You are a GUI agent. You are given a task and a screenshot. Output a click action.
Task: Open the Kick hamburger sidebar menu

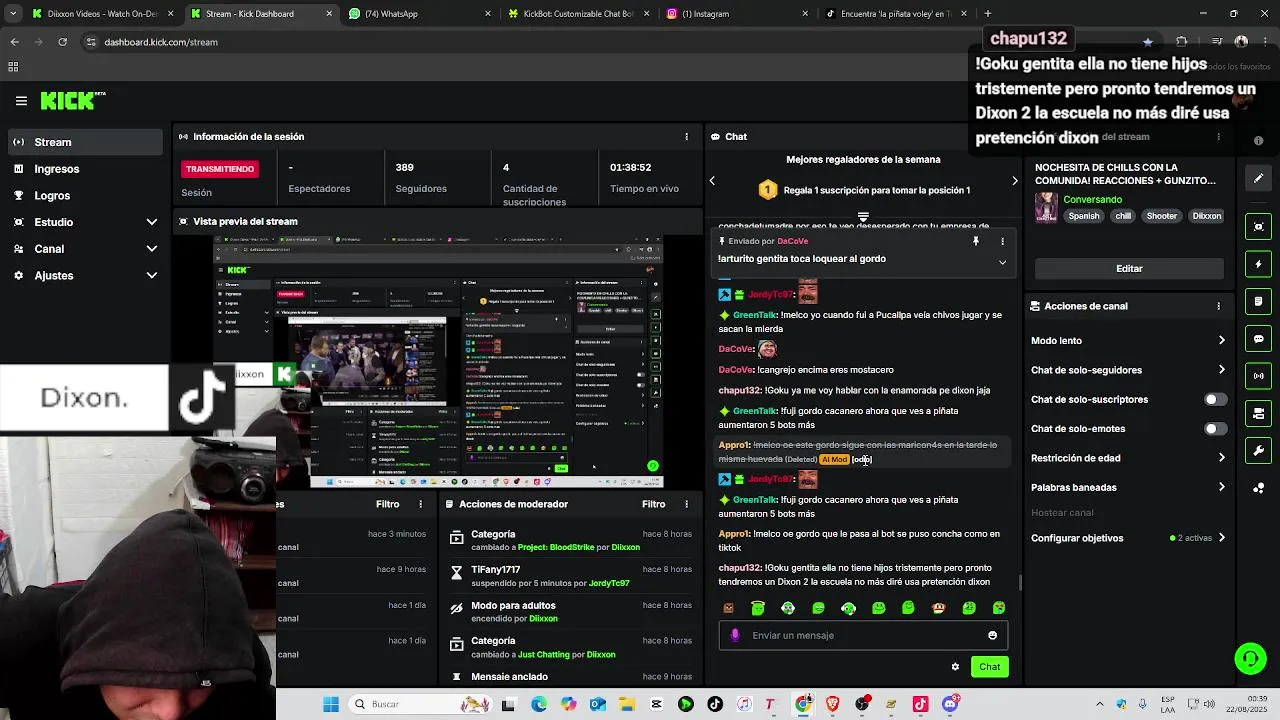pyautogui.click(x=21, y=101)
